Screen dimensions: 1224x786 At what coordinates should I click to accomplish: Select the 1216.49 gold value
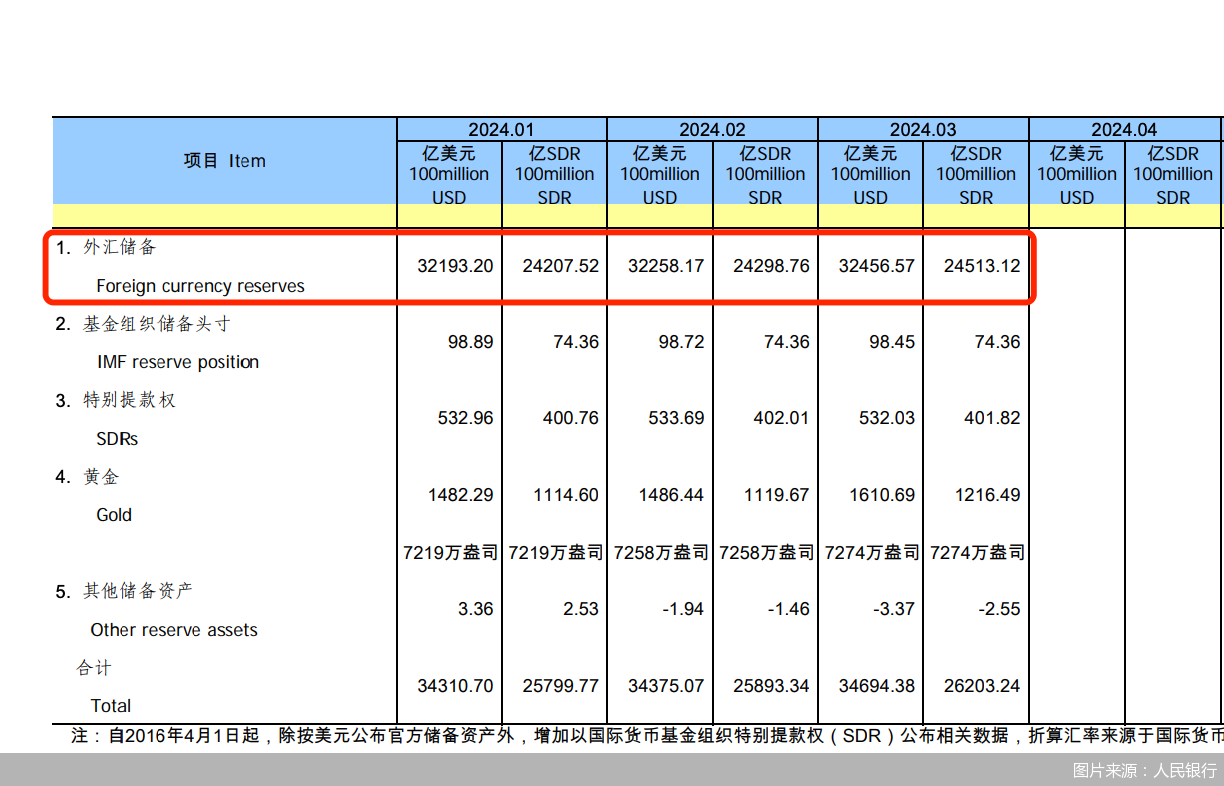[x=988, y=495]
